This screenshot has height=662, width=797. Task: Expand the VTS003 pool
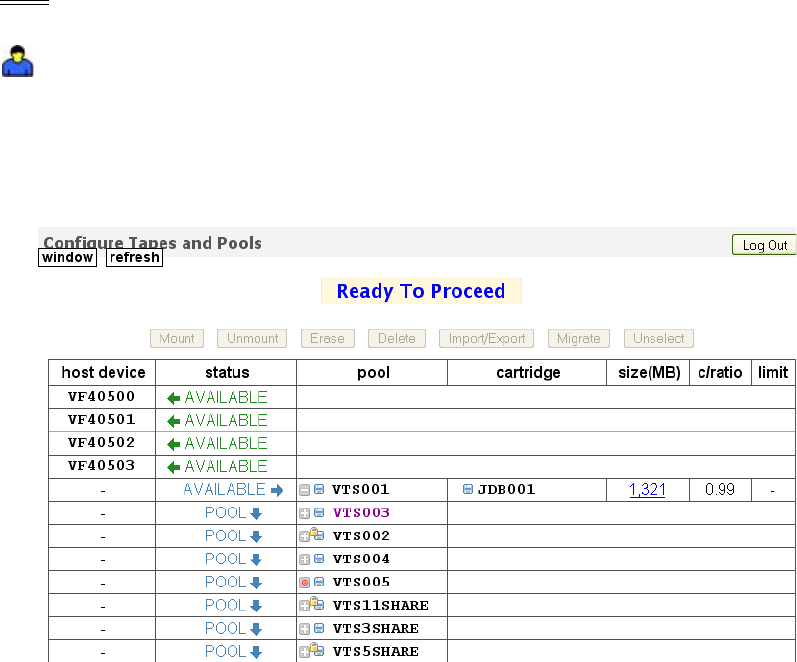[x=305, y=513]
